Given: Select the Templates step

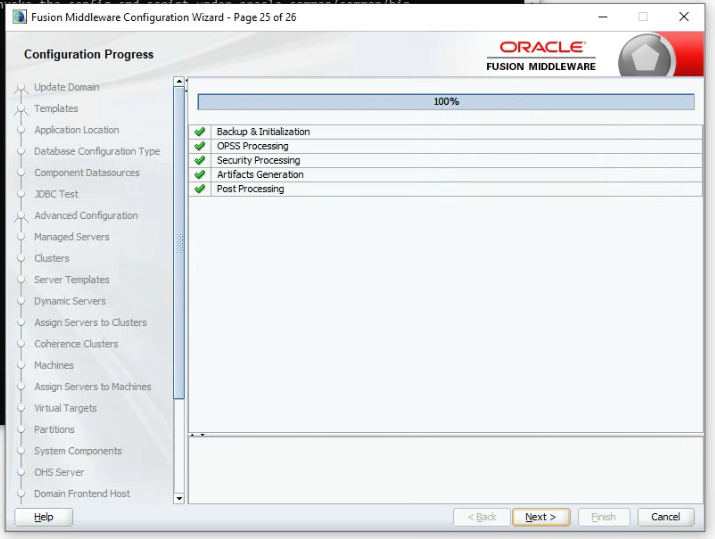Looking at the screenshot, I should 56,109.
